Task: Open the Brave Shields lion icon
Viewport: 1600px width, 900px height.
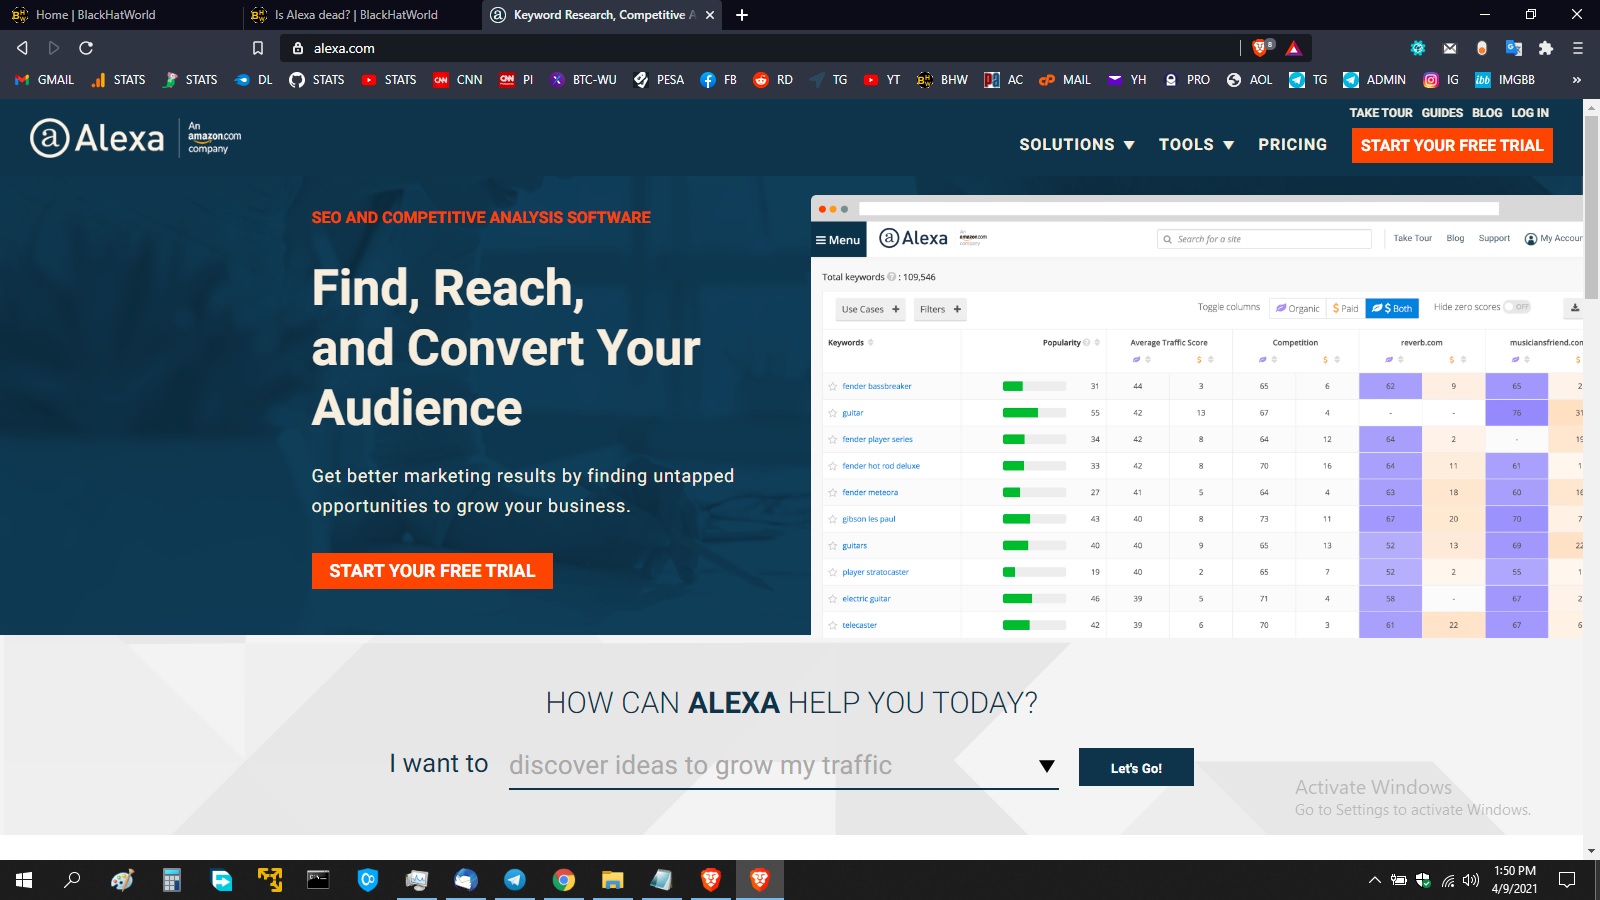Action: click(1262, 48)
